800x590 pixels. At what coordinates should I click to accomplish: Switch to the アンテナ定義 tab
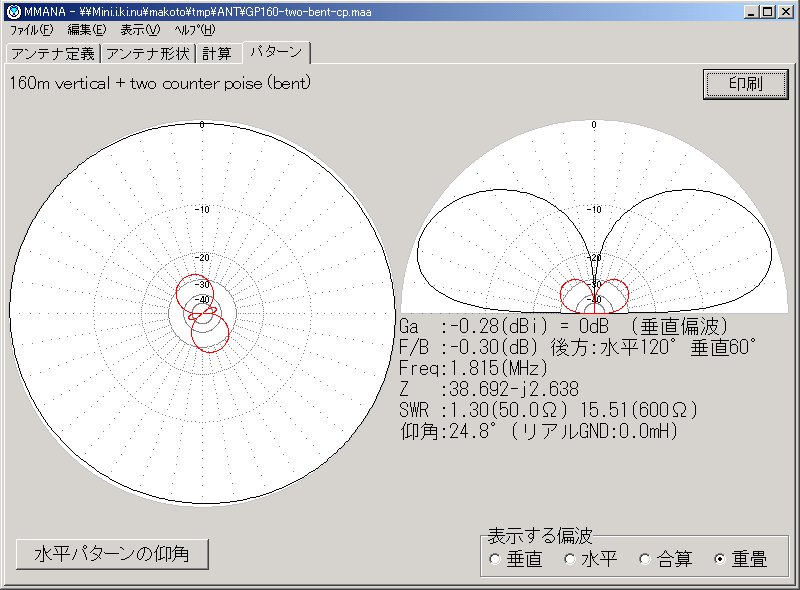pyautogui.click(x=52, y=53)
